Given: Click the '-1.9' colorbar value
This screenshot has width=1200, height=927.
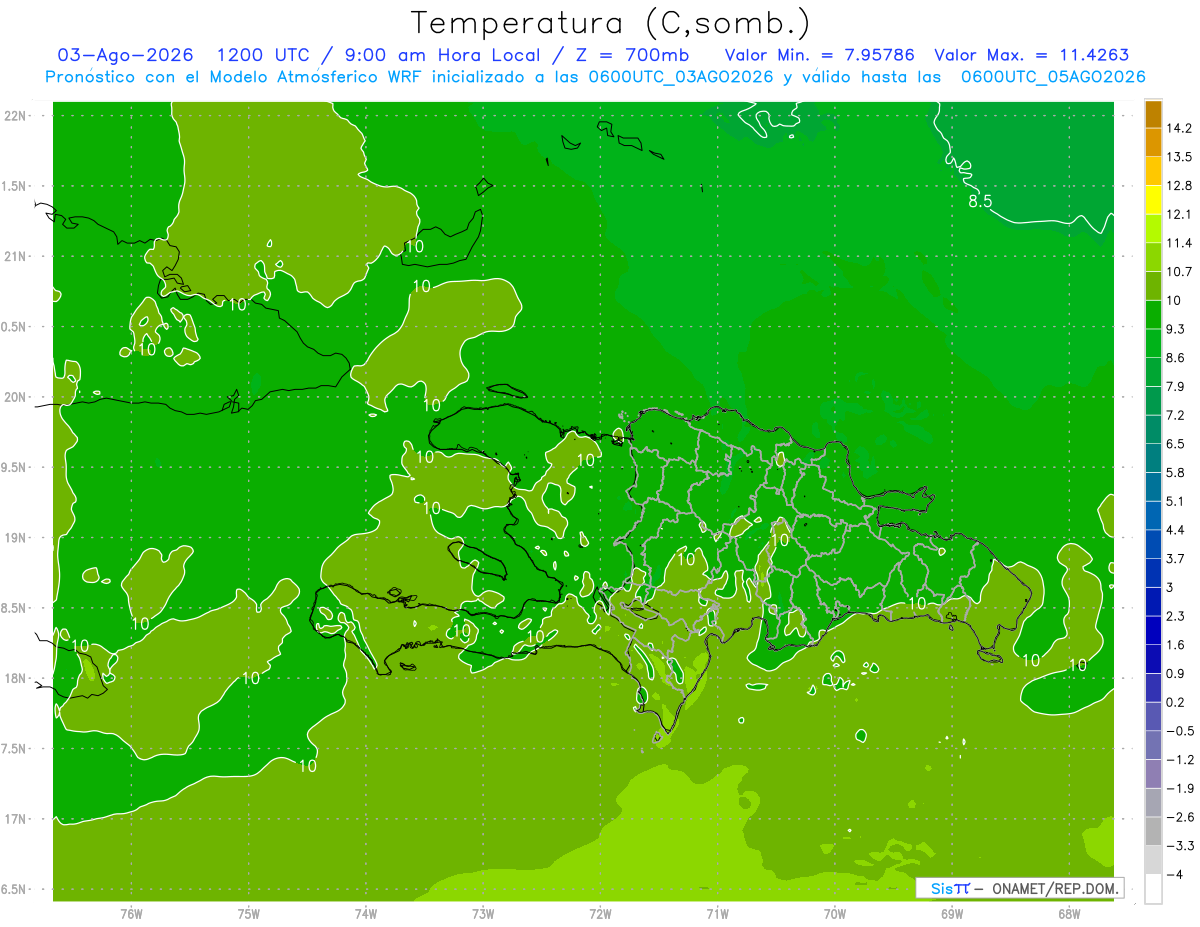Looking at the screenshot, I should click(1179, 788).
